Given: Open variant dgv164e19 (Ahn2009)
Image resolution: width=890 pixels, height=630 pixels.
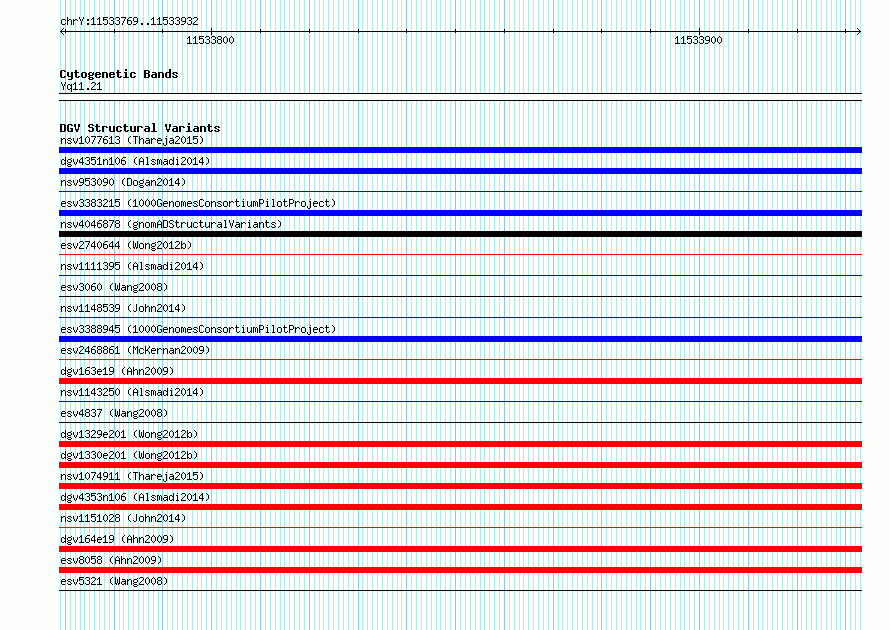Looking at the screenshot, I should [x=117, y=539].
